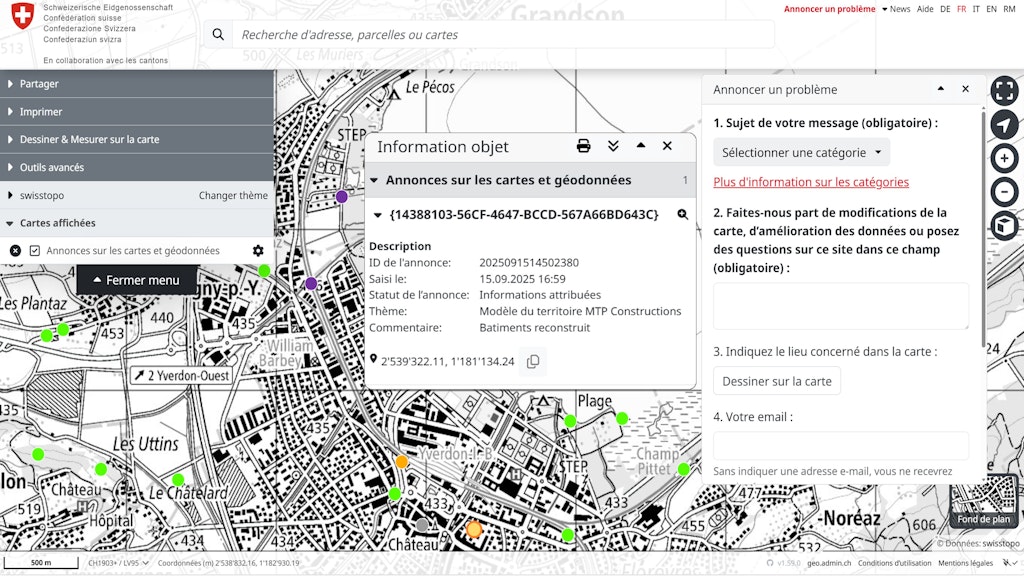Viewport: 1024px width, 576px height.
Task: Zoom to the feature using the magnifier icon
Action: (682, 214)
